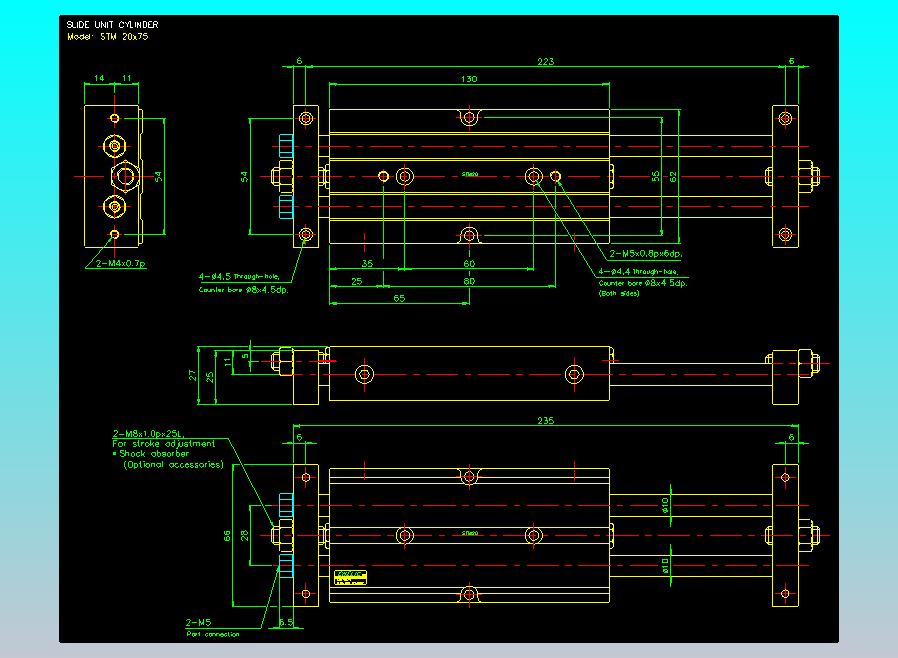Image resolution: width=898 pixels, height=658 pixels.
Task: Select the "Model: STM 20x75" label
Action: click(107, 36)
